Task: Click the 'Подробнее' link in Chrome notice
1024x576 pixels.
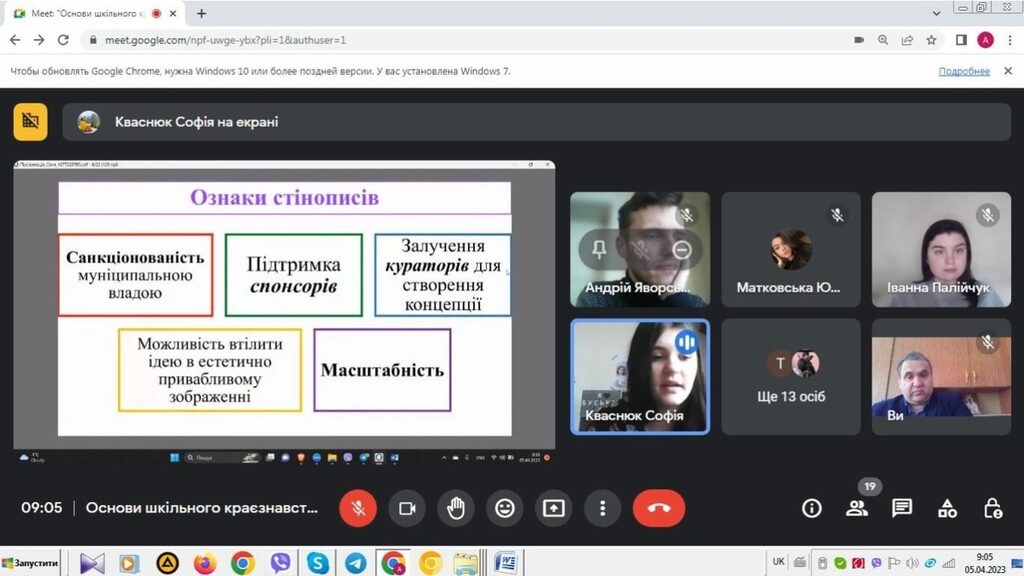Action: [964, 71]
